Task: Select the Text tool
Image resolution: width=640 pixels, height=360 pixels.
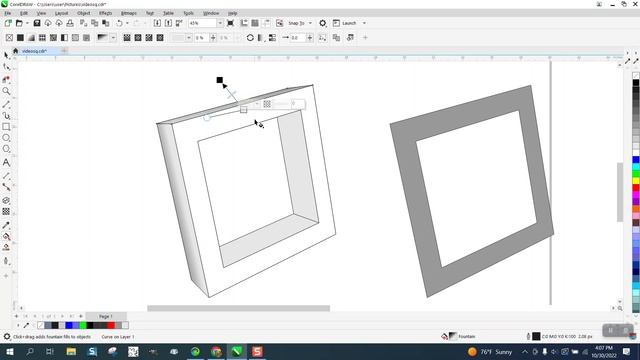Action: [x=6, y=162]
